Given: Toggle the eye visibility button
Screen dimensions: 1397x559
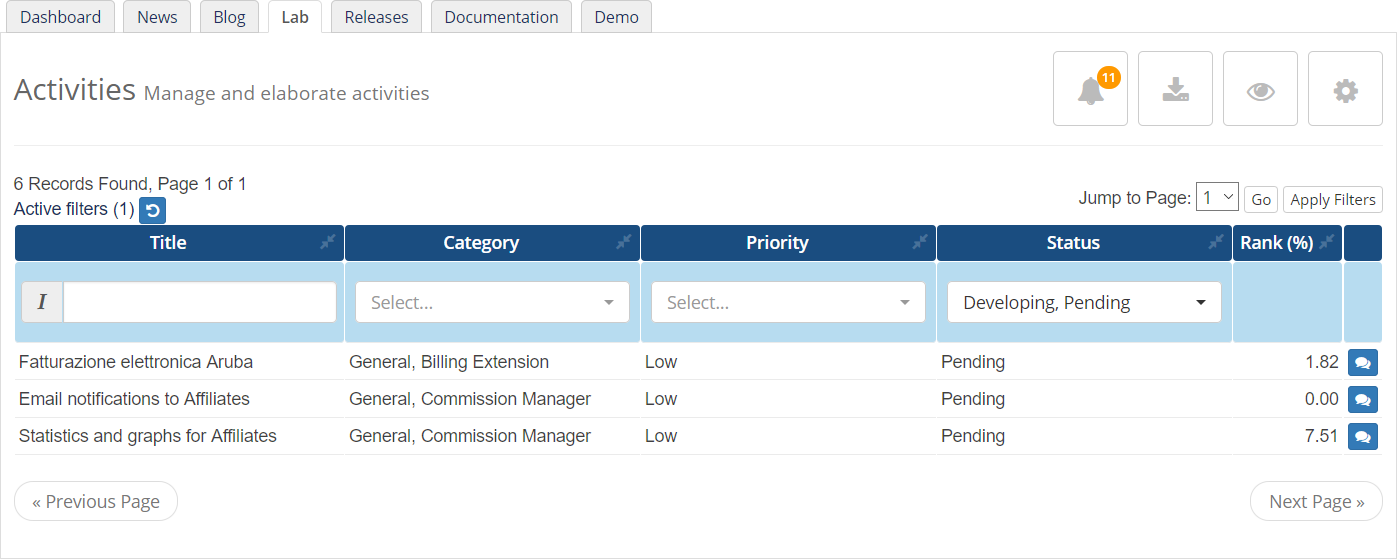Looking at the screenshot, I should click(x=1260, y=89).
